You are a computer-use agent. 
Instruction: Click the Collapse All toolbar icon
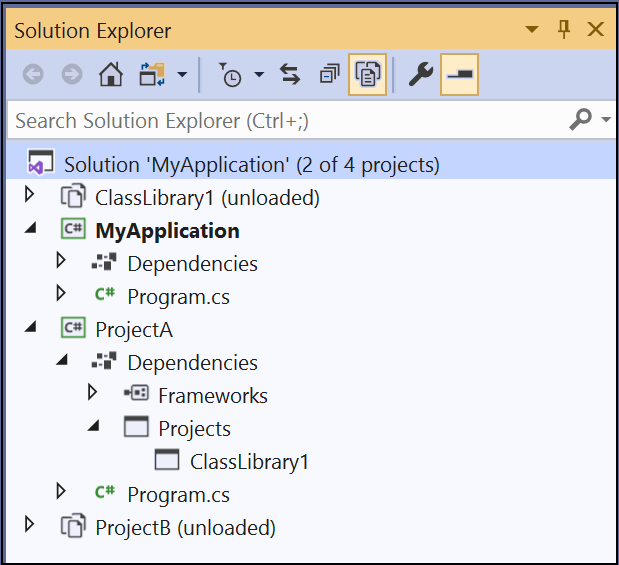click(x=330, y=74)
